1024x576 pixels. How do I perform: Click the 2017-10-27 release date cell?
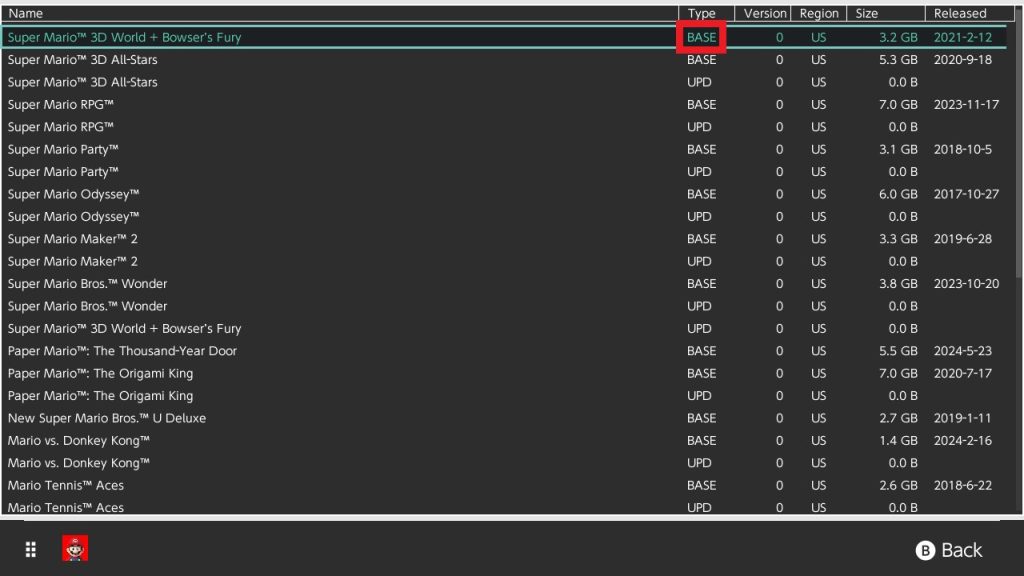click(x=966, y=194)
